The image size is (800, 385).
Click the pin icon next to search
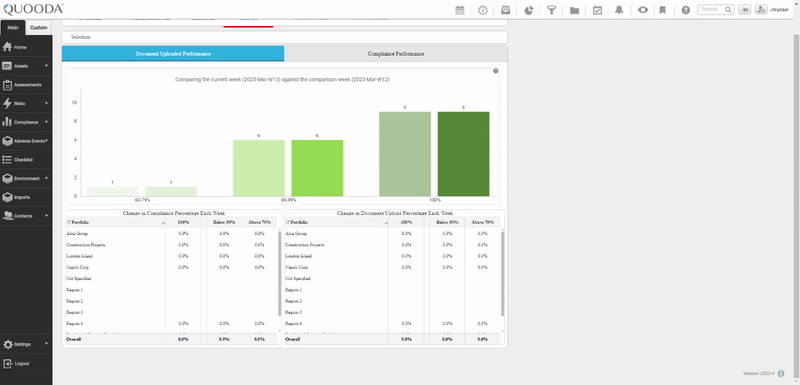coord(744,9)
